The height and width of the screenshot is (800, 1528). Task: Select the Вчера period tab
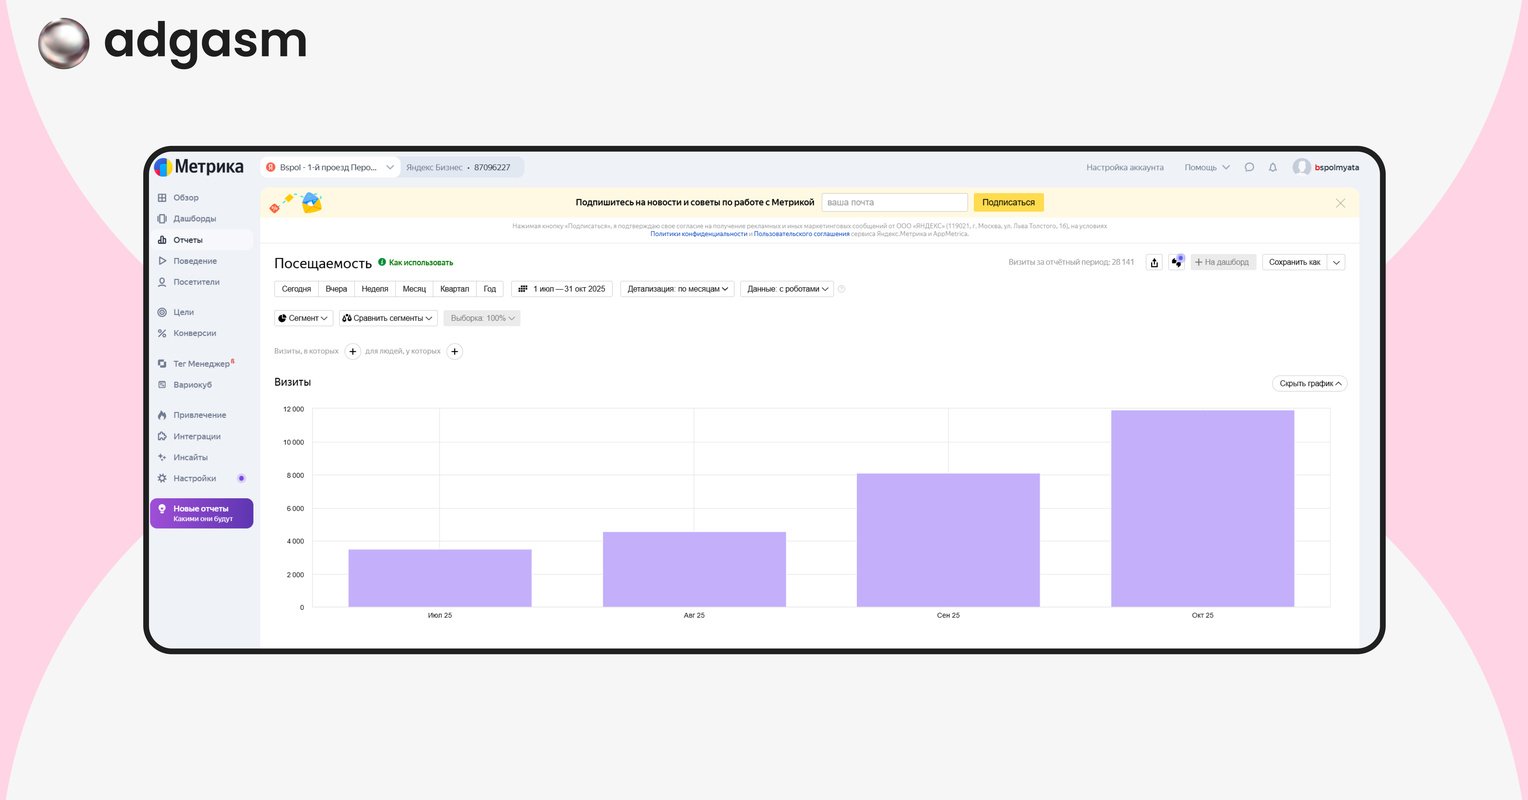[336, 289]
